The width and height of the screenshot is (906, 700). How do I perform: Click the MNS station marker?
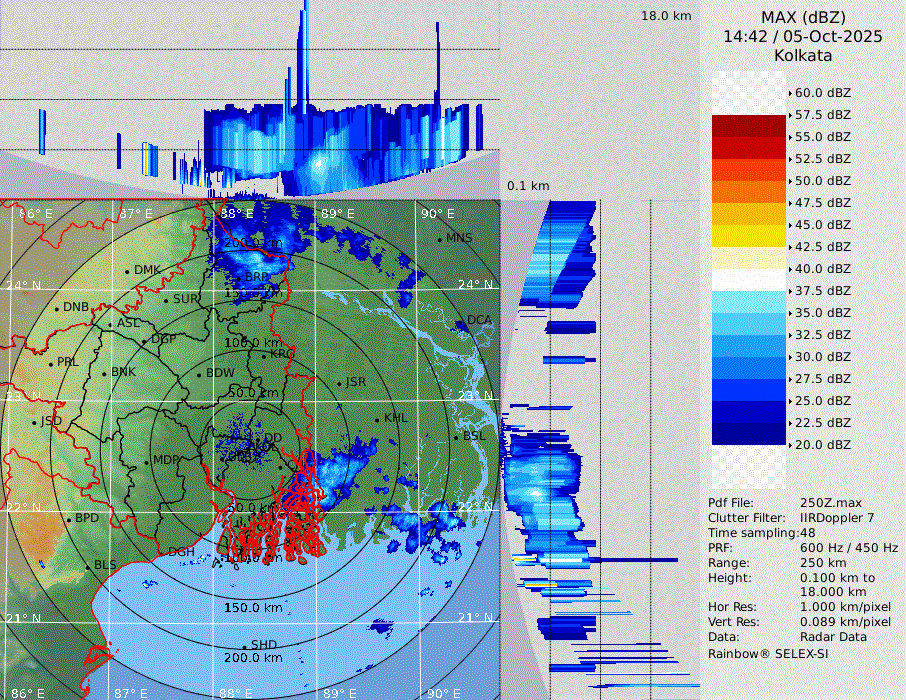click(440, 239)
